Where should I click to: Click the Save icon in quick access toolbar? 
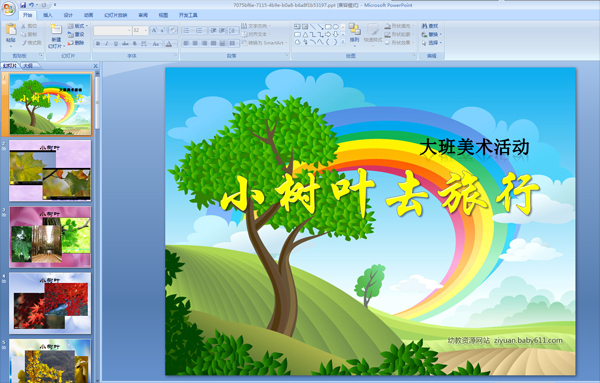tap(23, 5)
